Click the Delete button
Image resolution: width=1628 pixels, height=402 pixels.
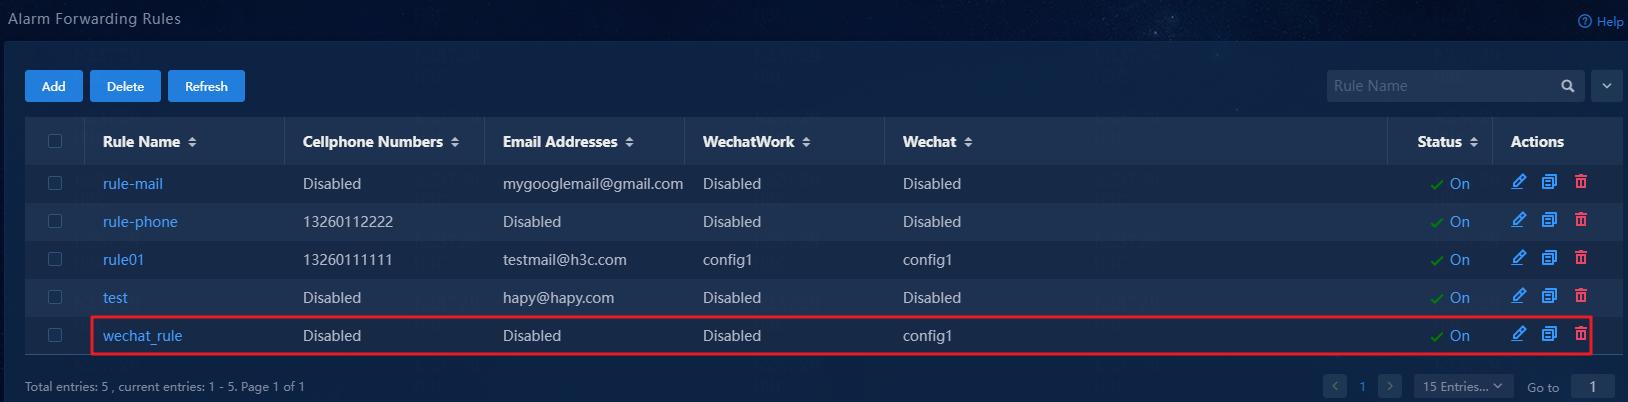pos(125,86)
